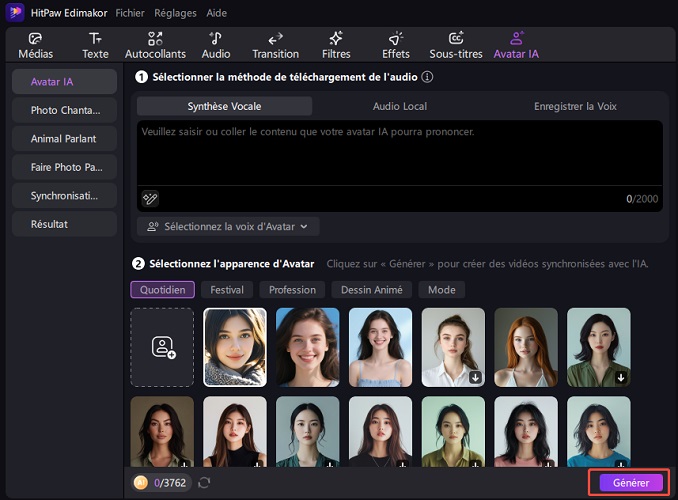Select the Festival category

tap(227, 290)
